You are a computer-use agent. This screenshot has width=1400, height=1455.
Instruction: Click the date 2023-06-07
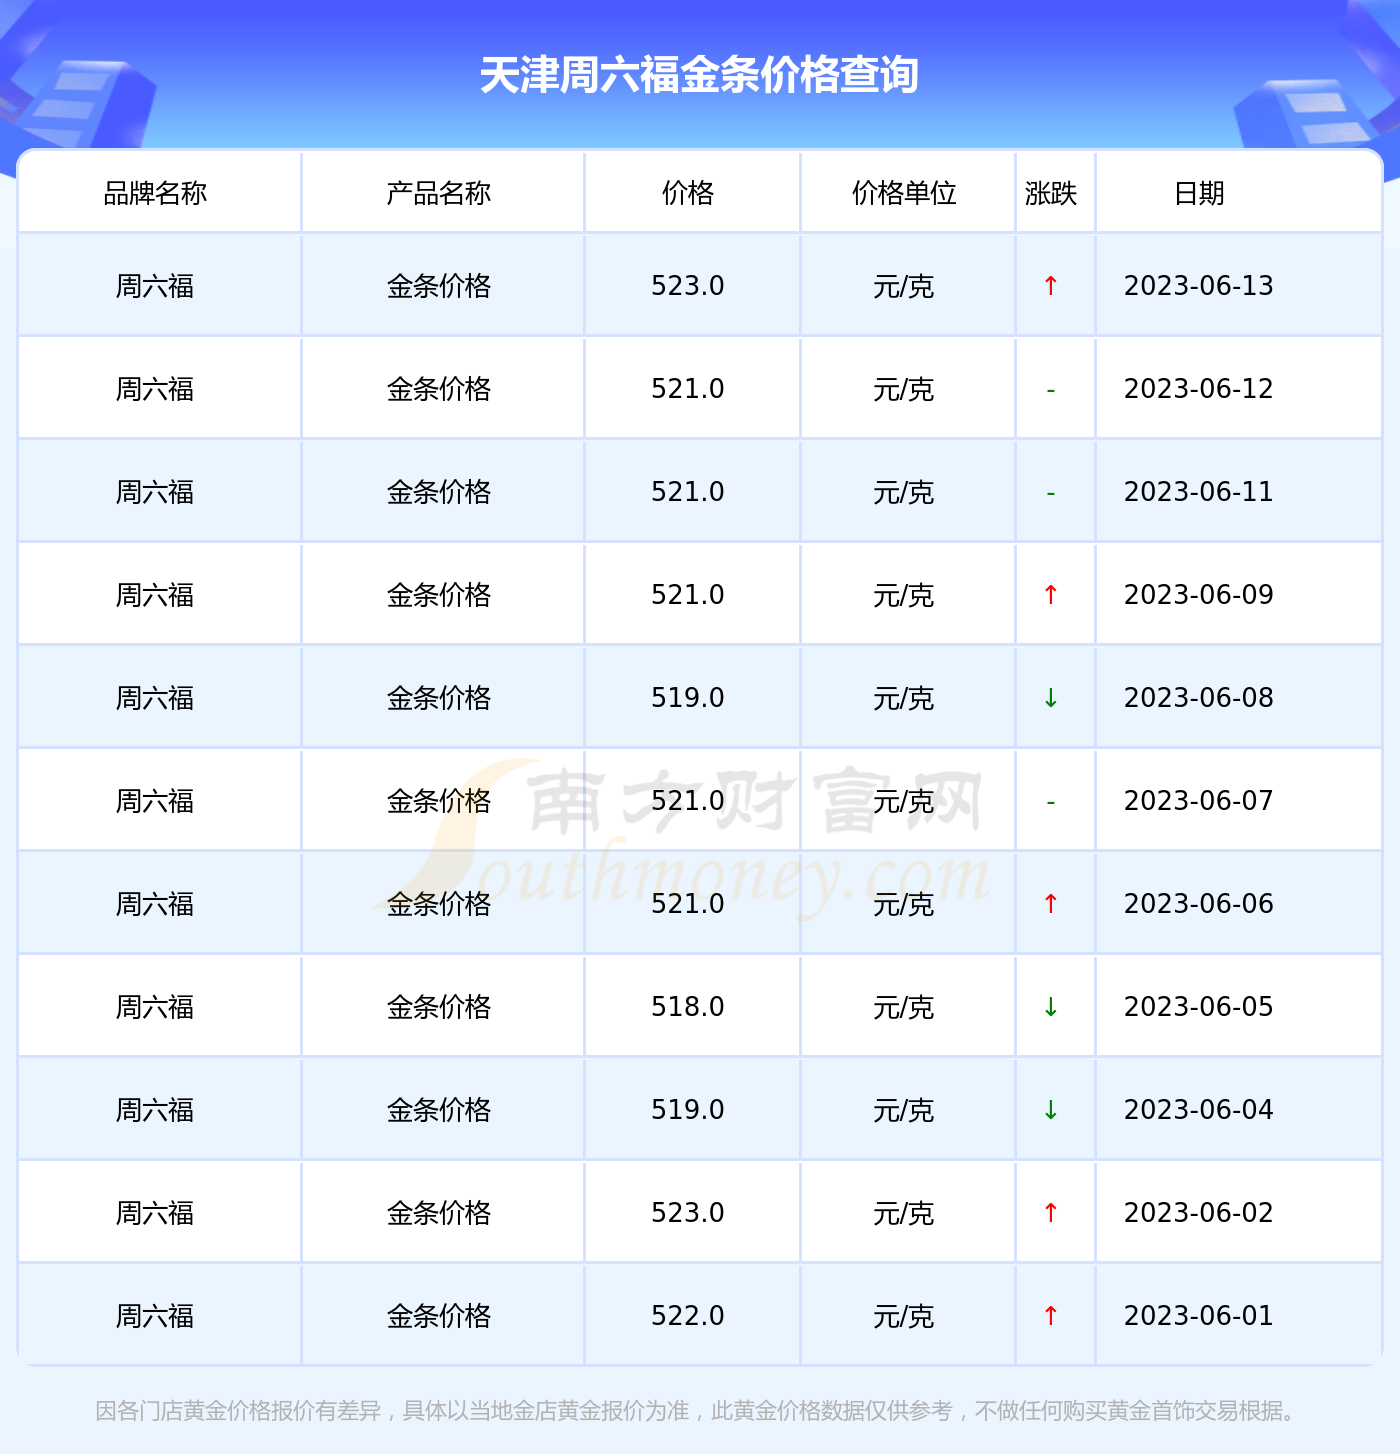pyautogui.click(x=1199, y=801)
